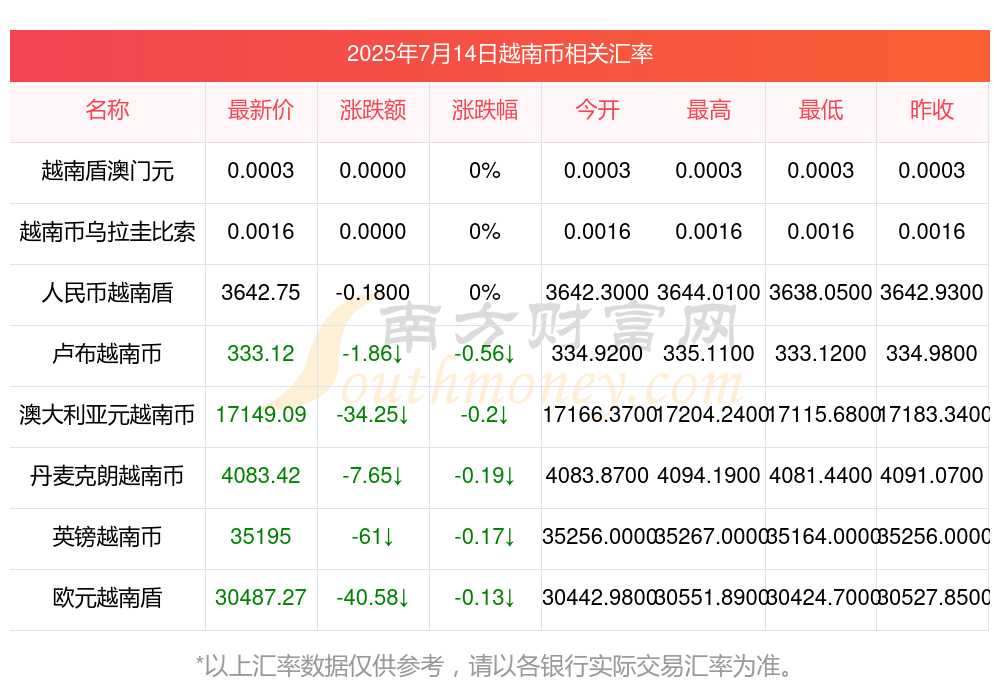This screenshot has height=698, width=1000.
Task: Select the row name 越南盾澳门元
Action: [x=107, y=171]
